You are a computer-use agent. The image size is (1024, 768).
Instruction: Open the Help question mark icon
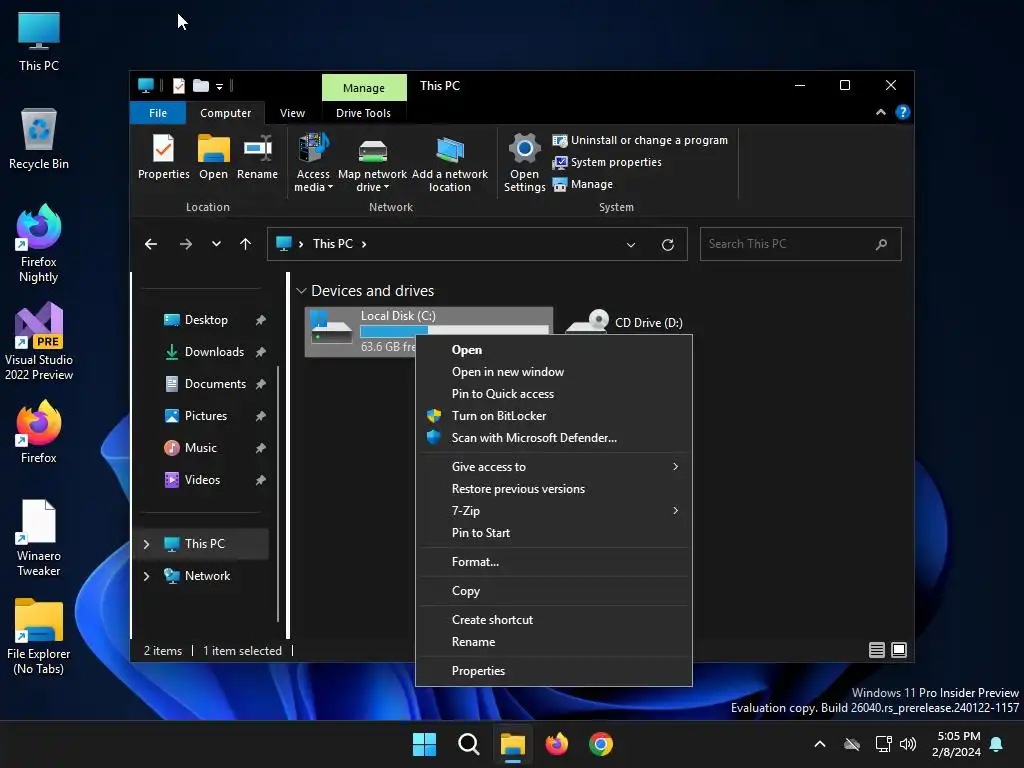pyautogui.click(x=903, y=112)
